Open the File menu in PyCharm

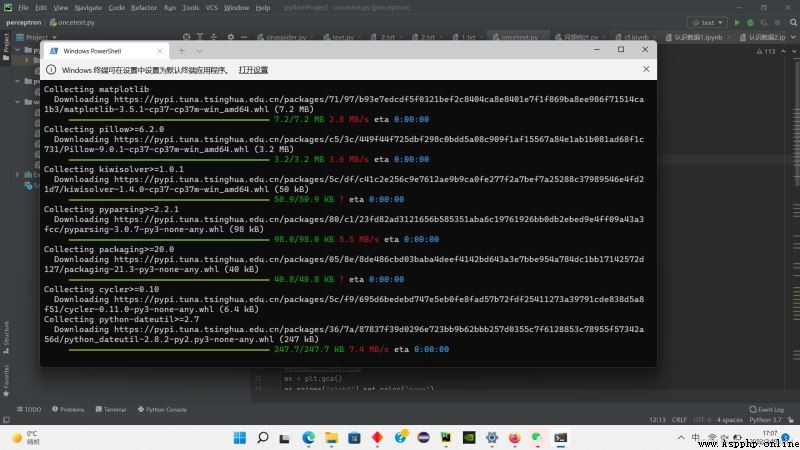click(x=23, y=8)
